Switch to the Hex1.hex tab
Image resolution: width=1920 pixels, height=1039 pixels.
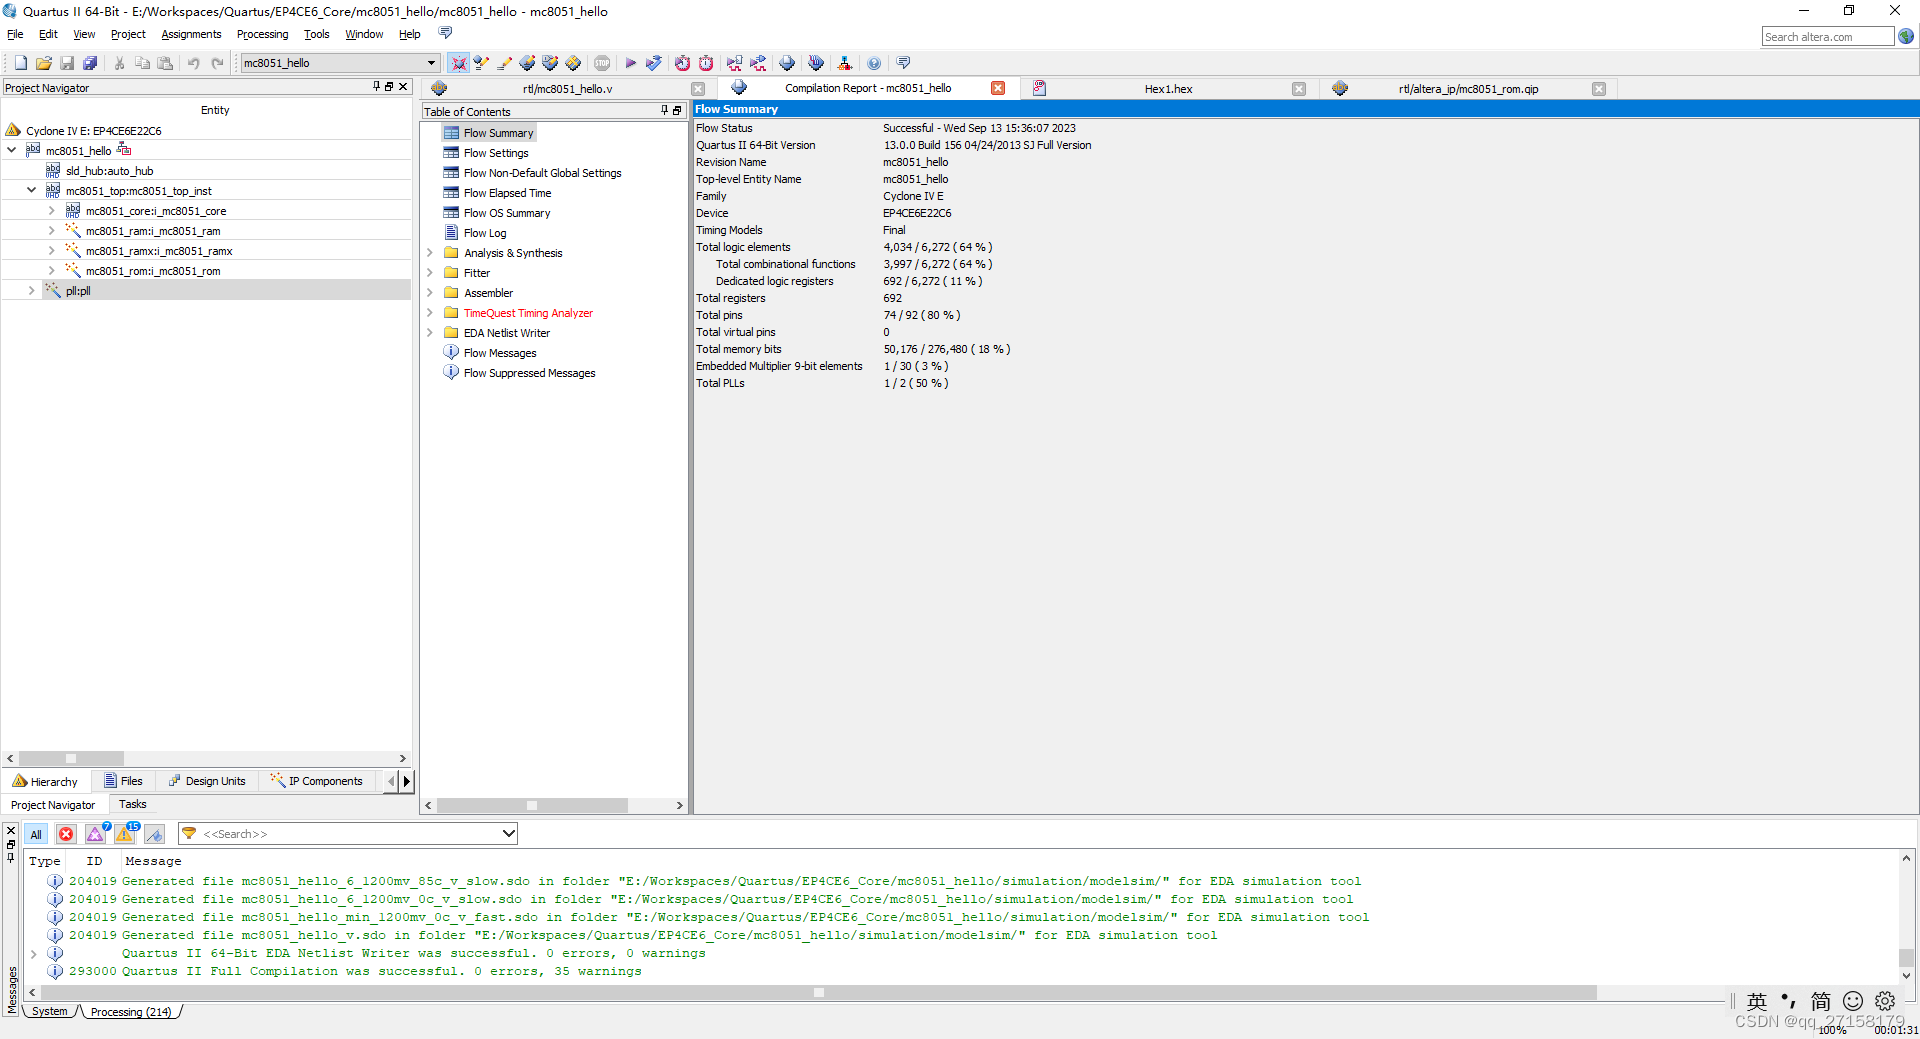(1168, 89)
